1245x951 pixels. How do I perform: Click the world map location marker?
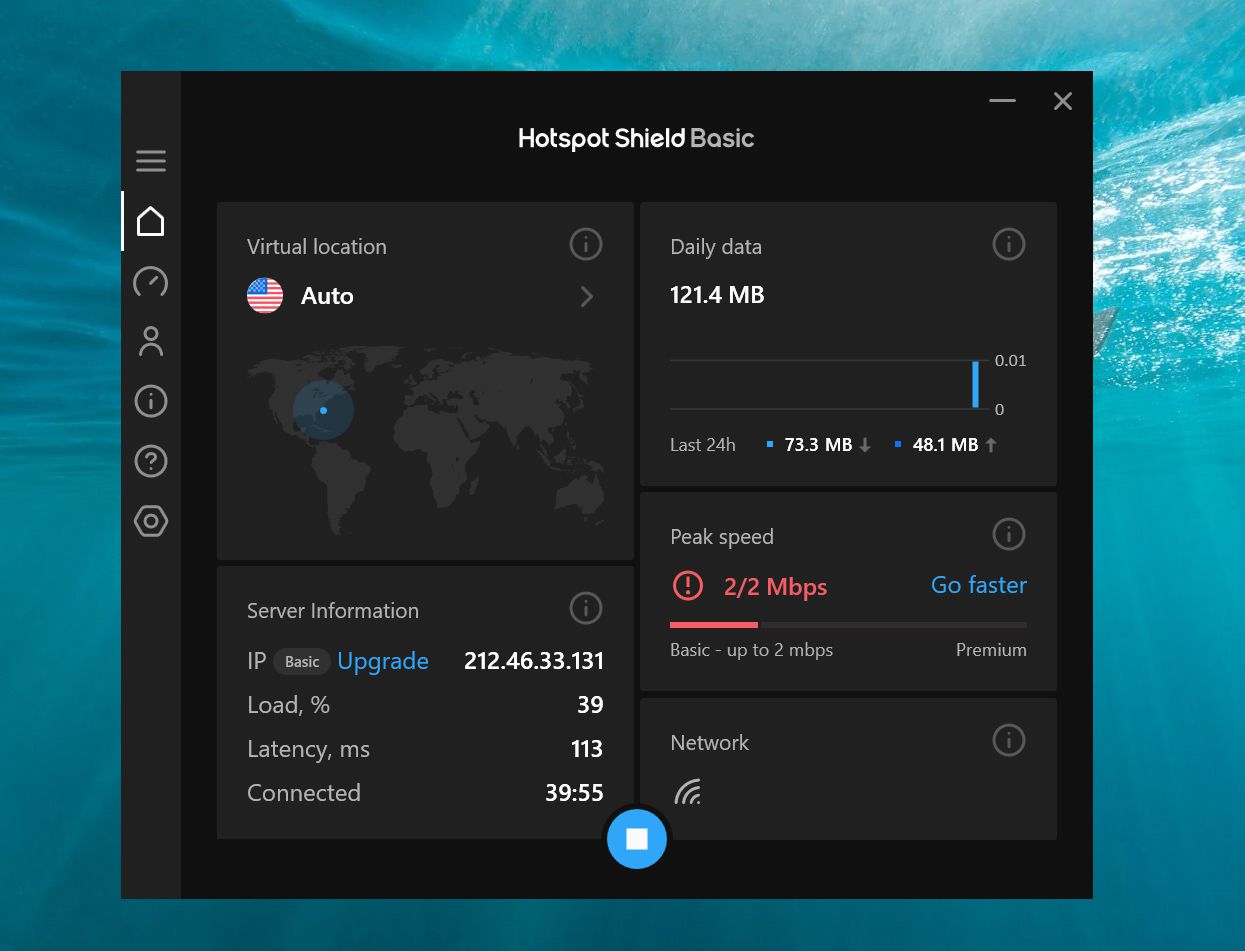pos(323,410)
